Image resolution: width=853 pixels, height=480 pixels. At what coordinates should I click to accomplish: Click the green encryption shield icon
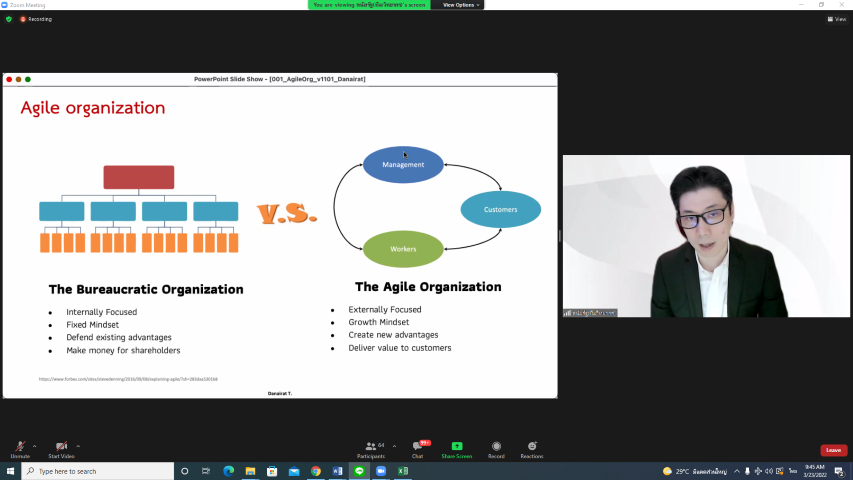point(9,19)
